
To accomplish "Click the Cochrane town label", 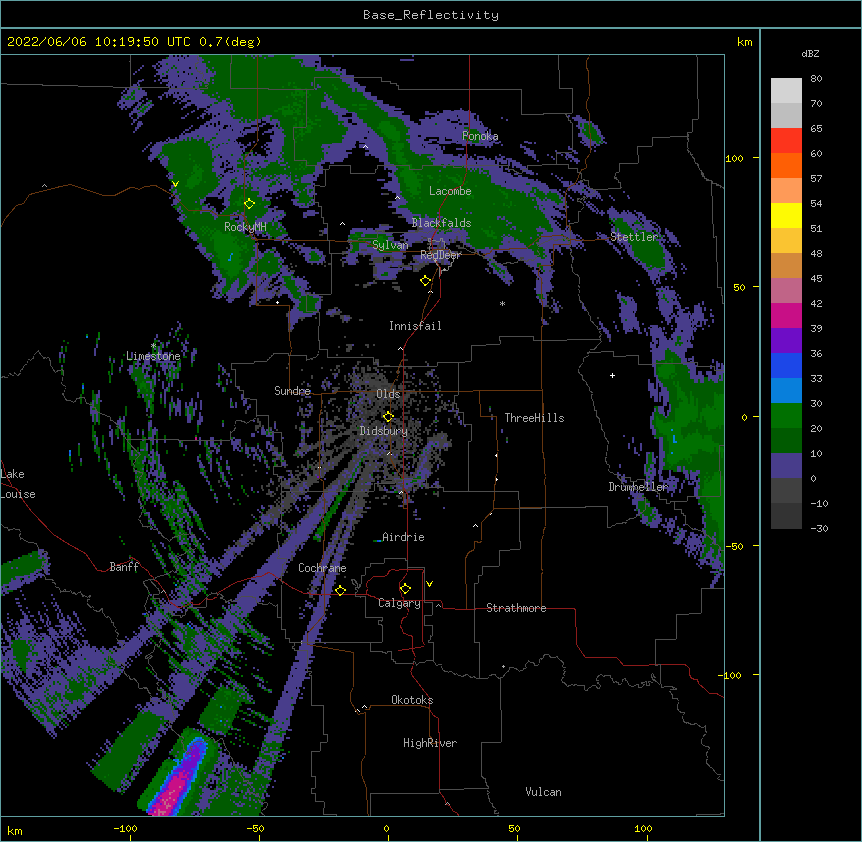I will (x=322, y=568).
